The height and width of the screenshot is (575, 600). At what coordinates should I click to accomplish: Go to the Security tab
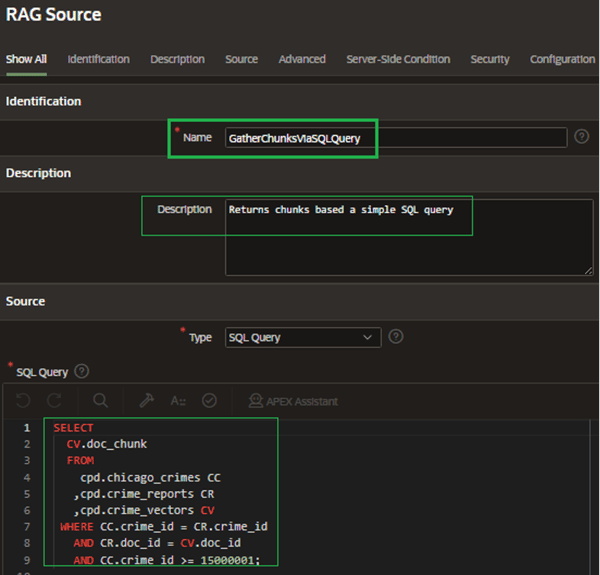tap(490, 59)
